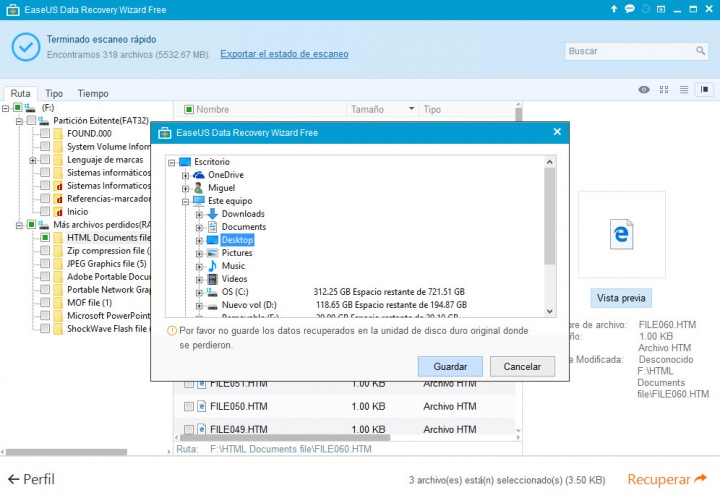Viewport: 720px width, 503px height.
Task: Click the search magnifier icon
Action: pos(700,51)
